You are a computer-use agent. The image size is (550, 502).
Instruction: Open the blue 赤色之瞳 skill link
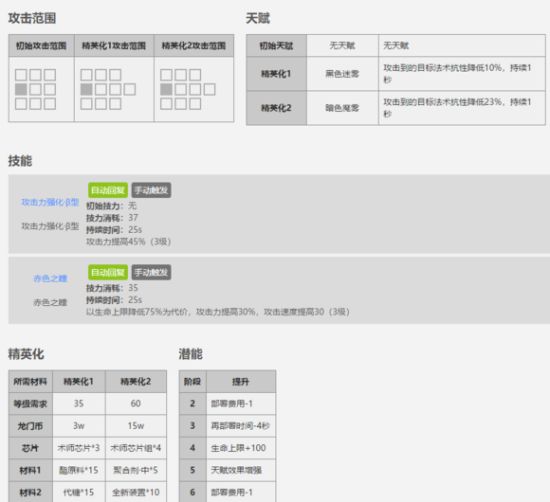click(x=50, y=279)
